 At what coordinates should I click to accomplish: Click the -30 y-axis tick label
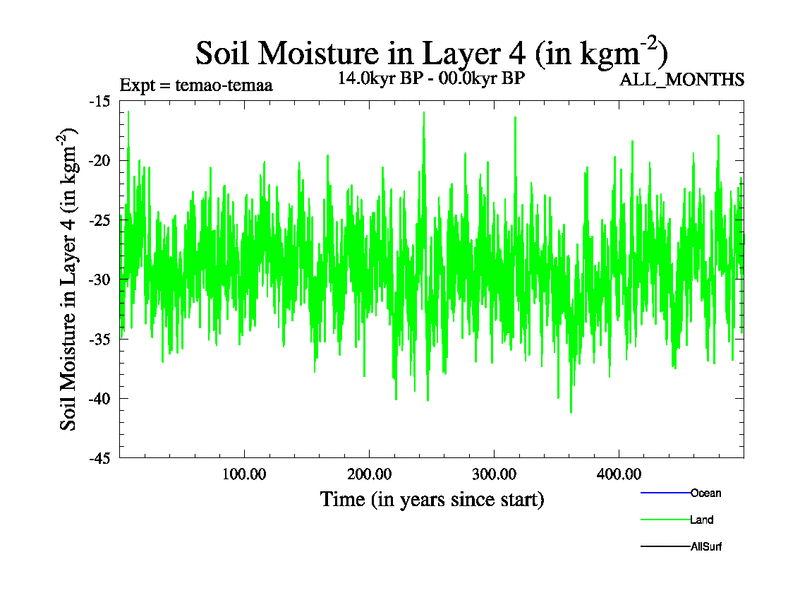pos(100,279)
